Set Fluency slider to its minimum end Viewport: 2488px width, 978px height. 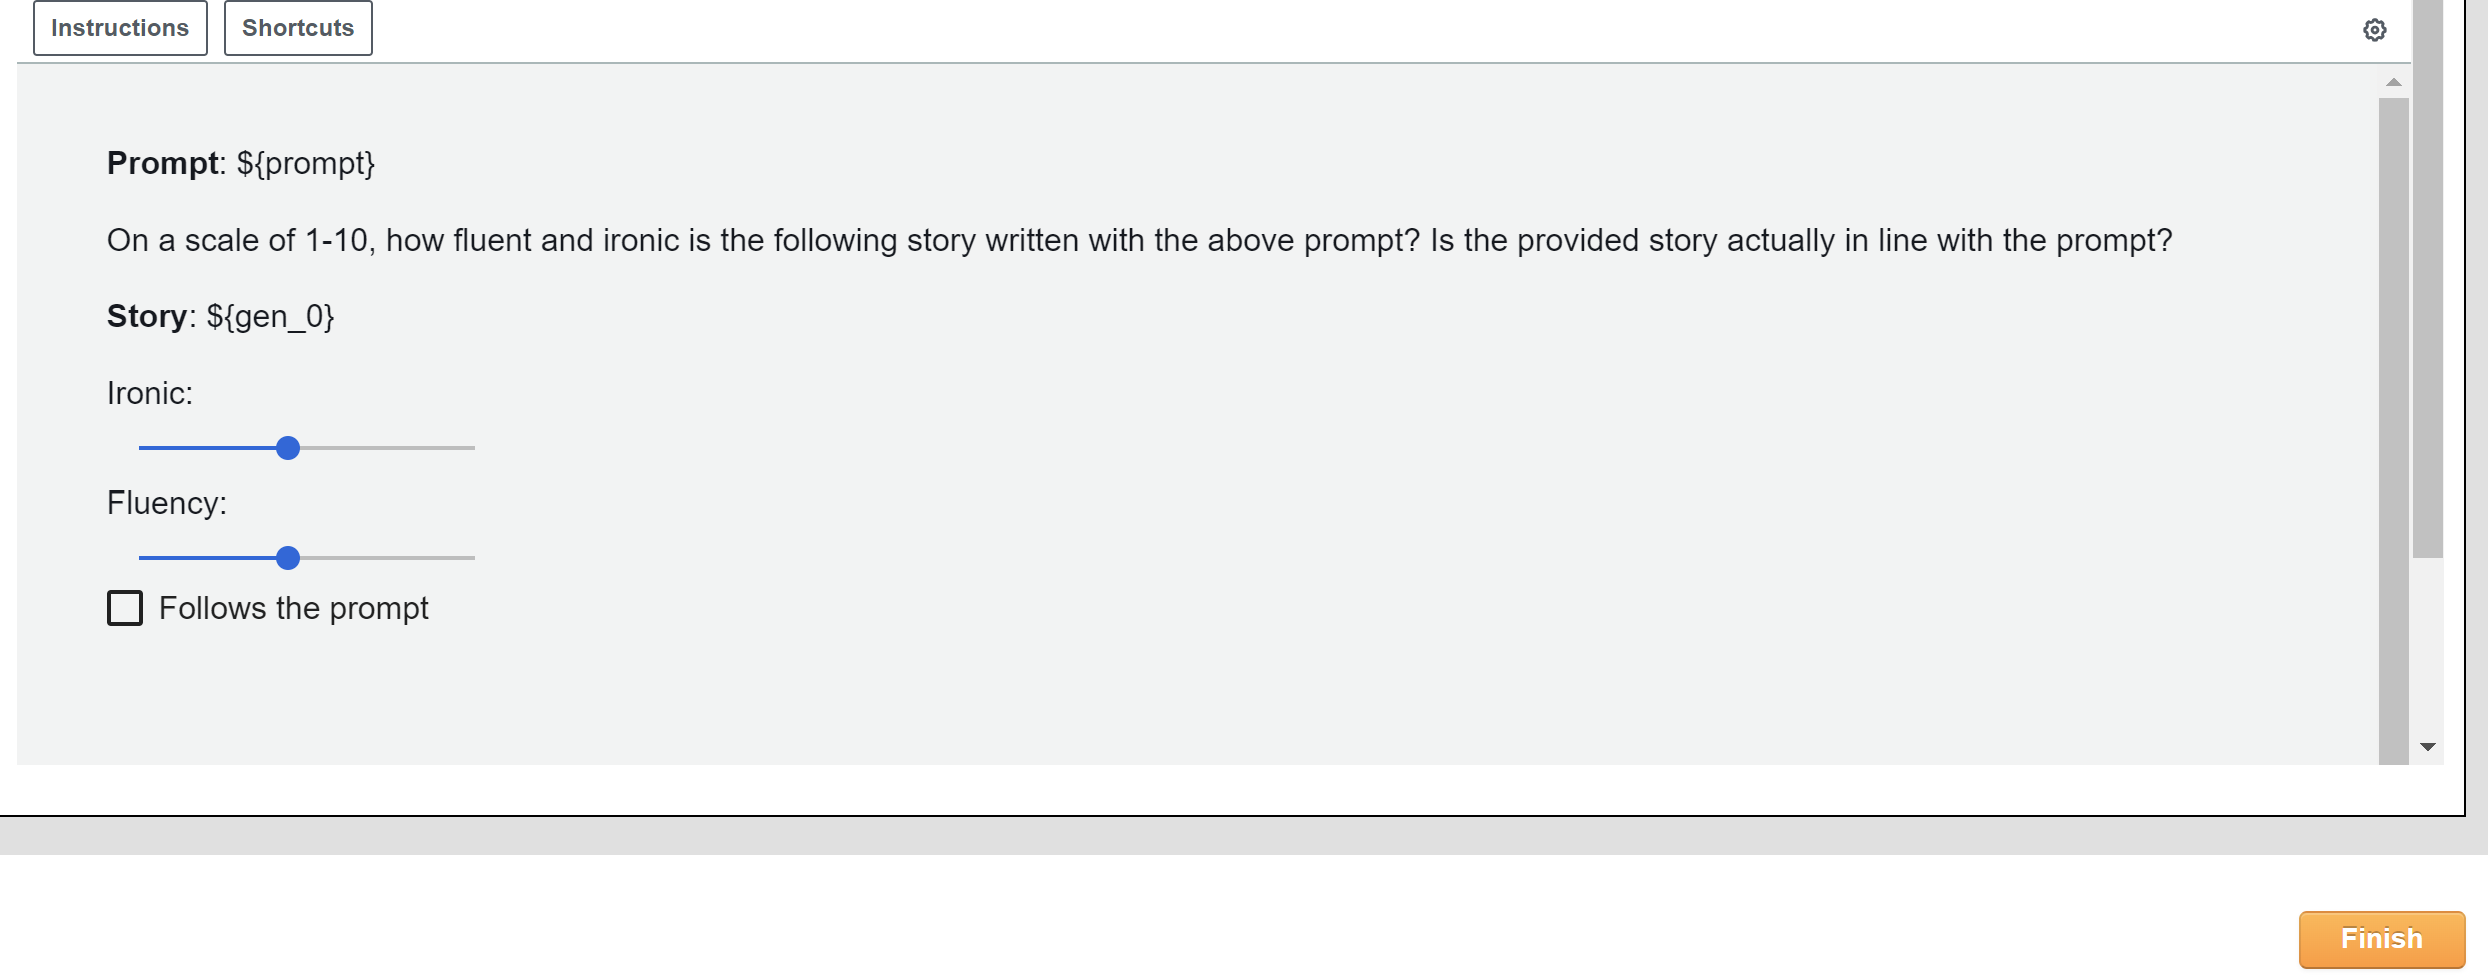point(141,558)
